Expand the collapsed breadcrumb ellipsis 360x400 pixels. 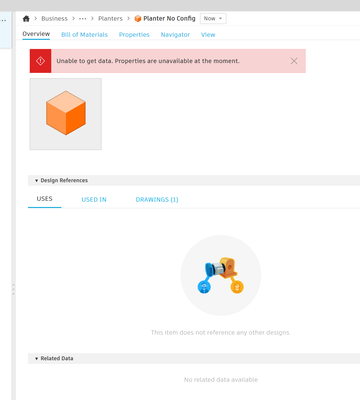tap(83, 19)
